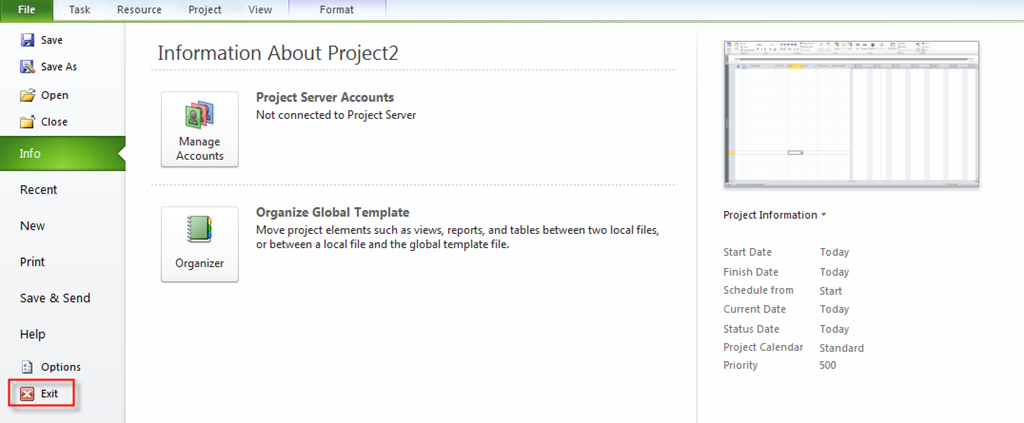Open Options via its document icon
This screenshot has height=423, width=1024.
tap(27, 367)
